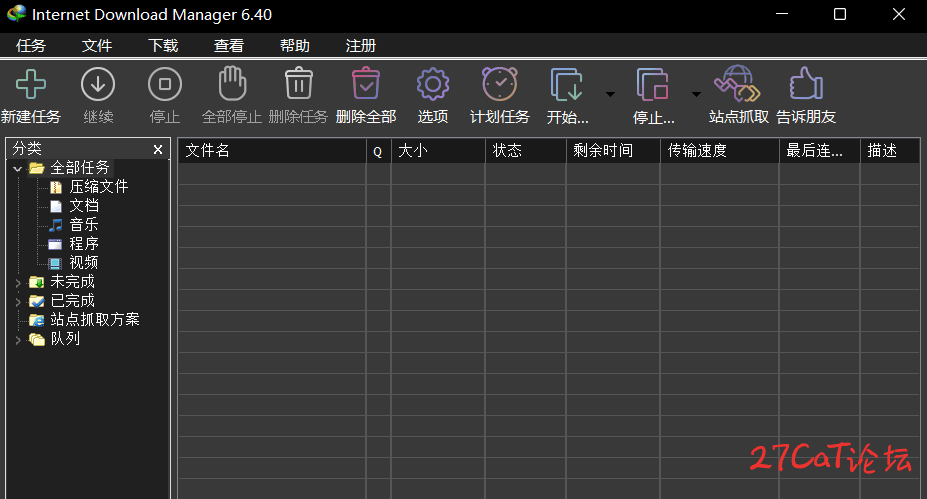Open dropdown arrow beside 开始... button

[x=610, y=94]
